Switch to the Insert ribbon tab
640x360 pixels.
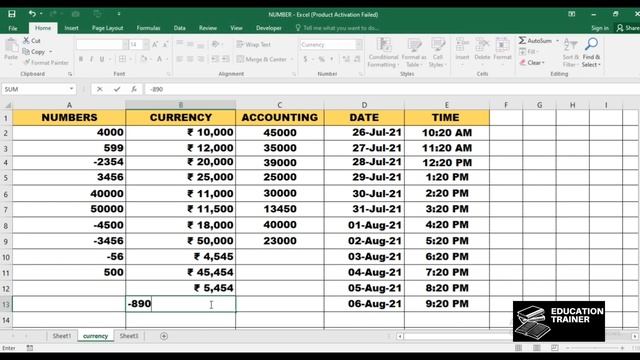click(x=71, y=28)
